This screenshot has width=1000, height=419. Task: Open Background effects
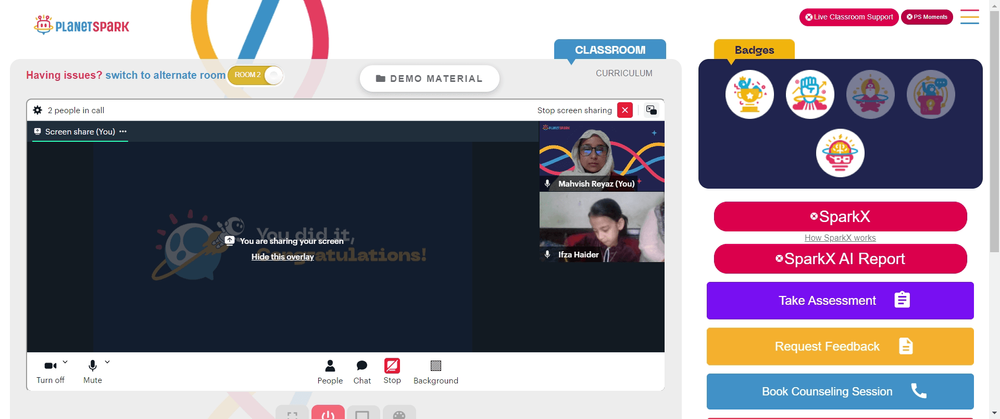[436, 372]
